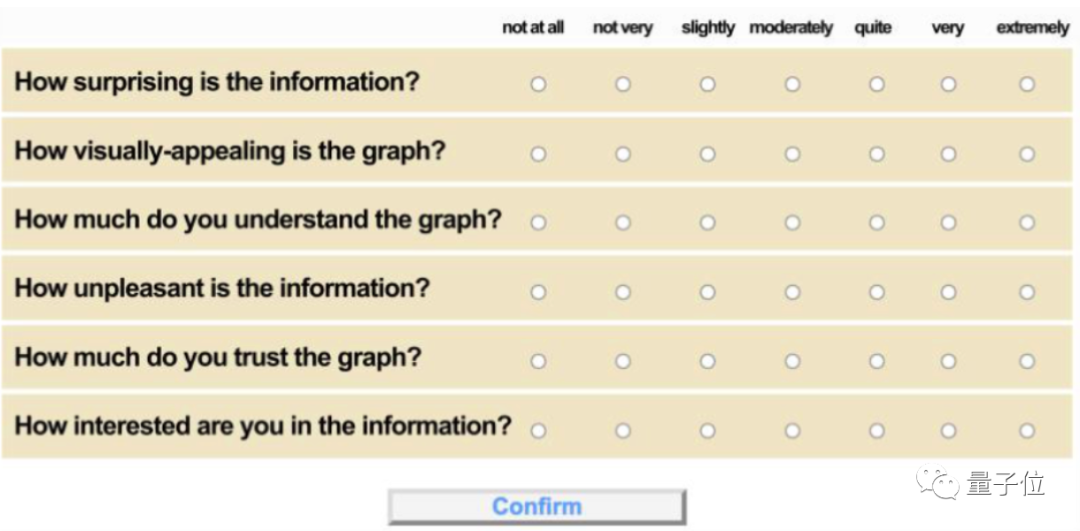Rate surprising information as 'not at all'
The image size is (1080, 531).
[538, 84]
